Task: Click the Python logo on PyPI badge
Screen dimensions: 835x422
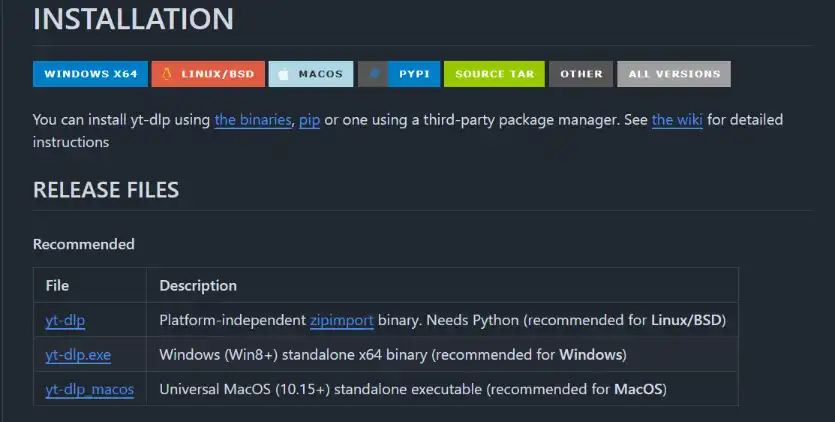Action: pos(374,74)
